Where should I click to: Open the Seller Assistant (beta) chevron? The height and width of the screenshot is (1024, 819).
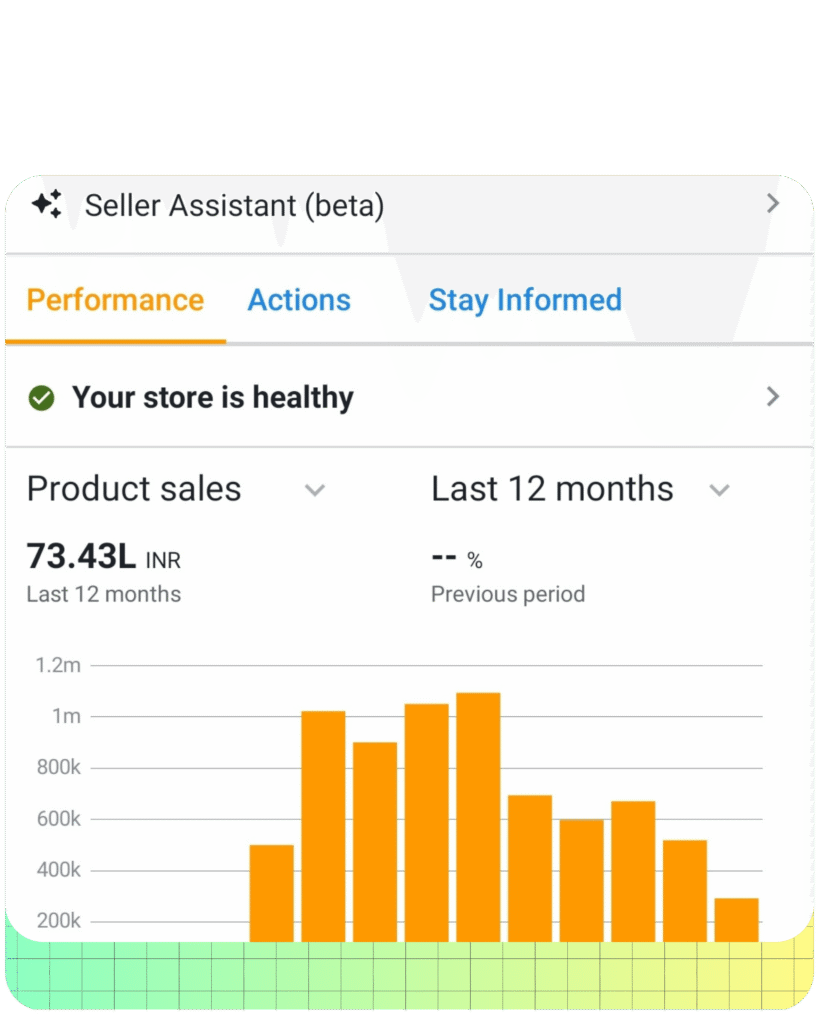click(x=772, y=204)
